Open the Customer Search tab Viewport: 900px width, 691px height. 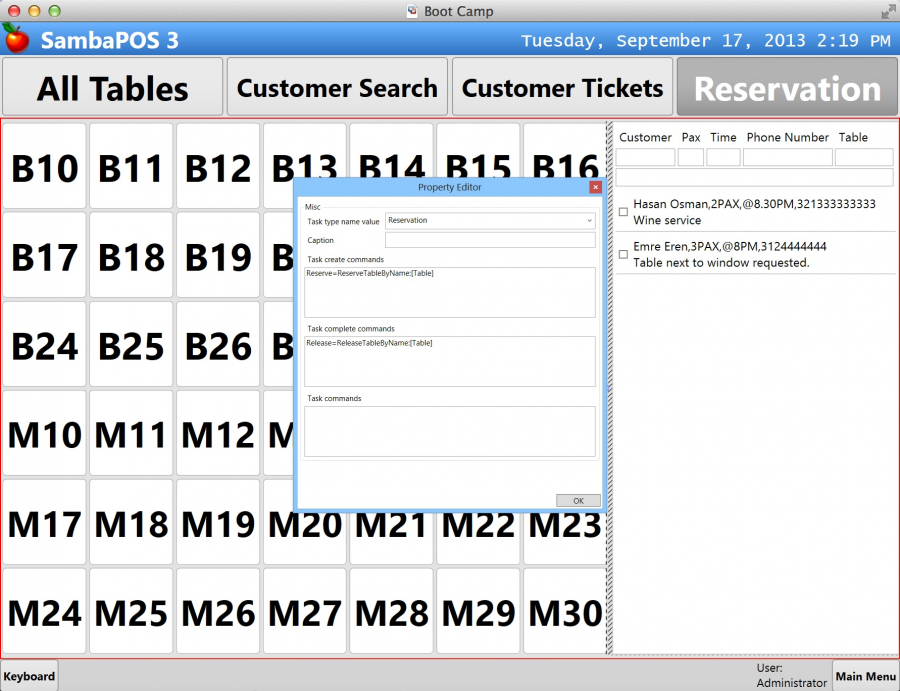pos(337,88)
